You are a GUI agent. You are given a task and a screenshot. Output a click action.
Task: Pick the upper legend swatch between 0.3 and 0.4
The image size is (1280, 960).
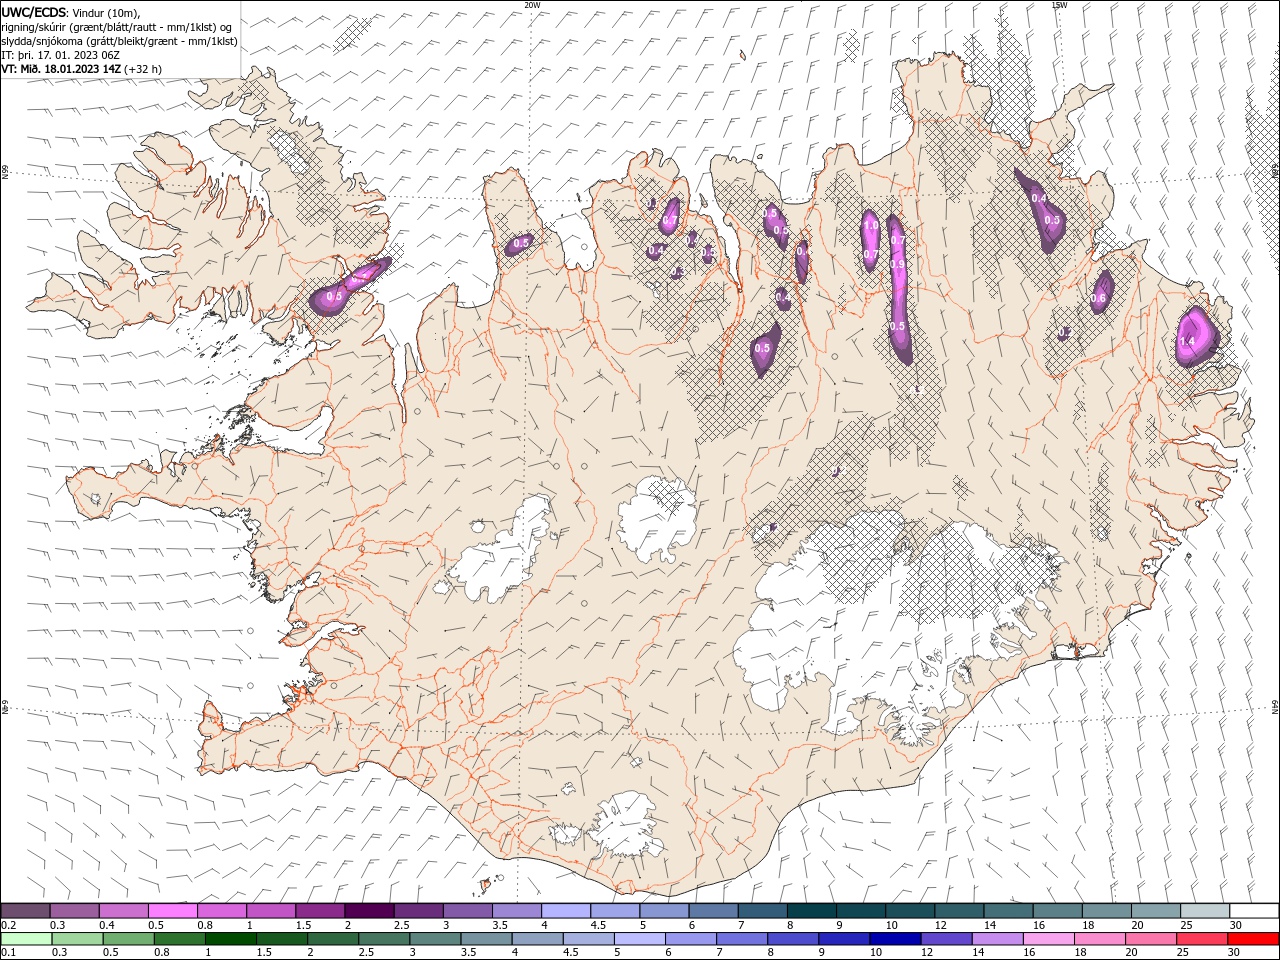coord(74,911)
